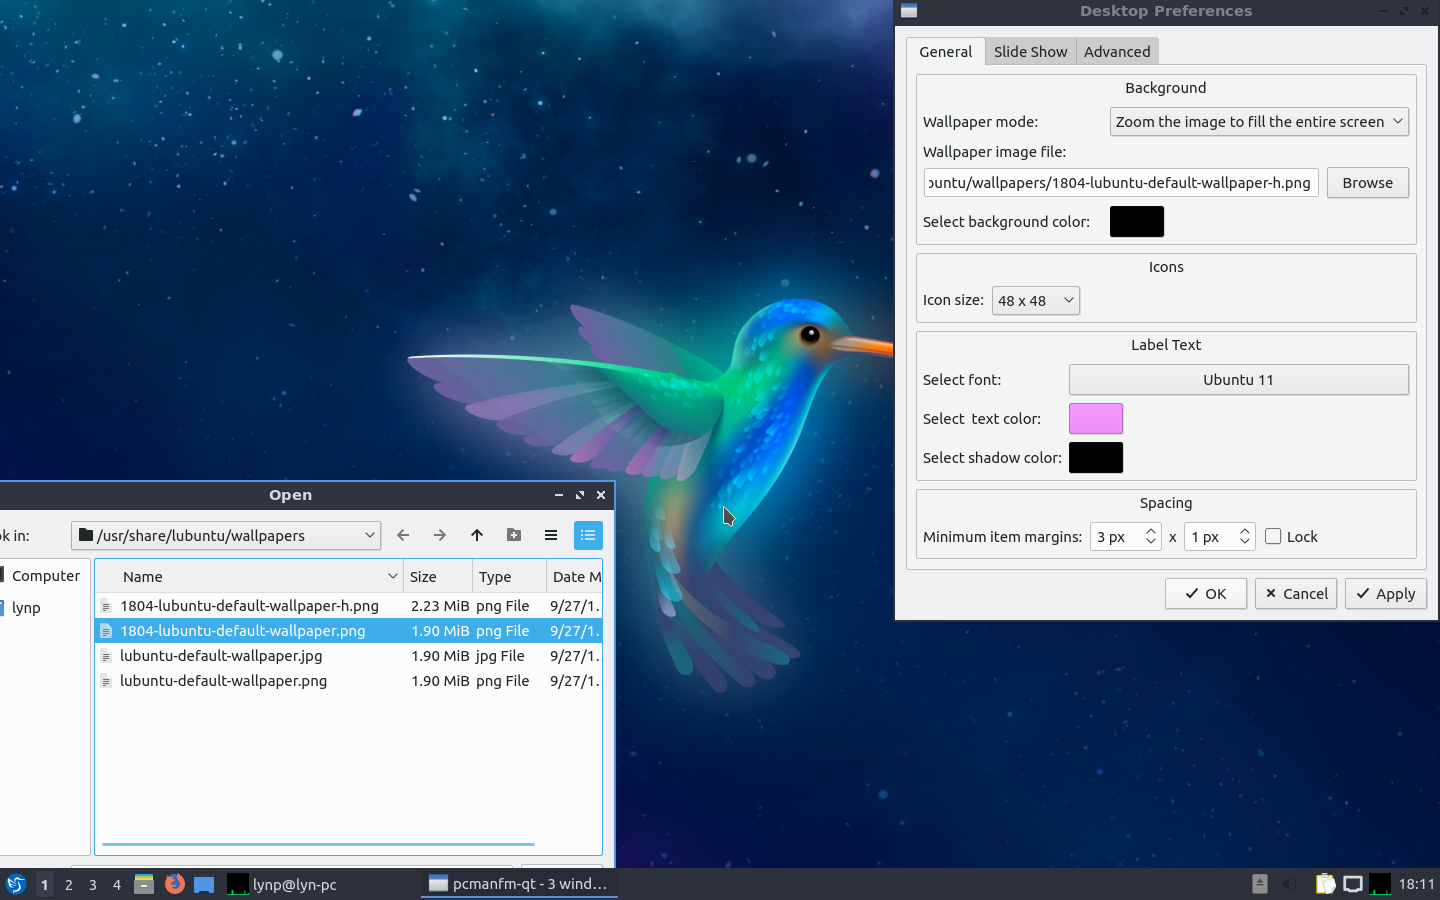Expand the Look in path dropdown
1440x900 pixels.
click(369, 535)
